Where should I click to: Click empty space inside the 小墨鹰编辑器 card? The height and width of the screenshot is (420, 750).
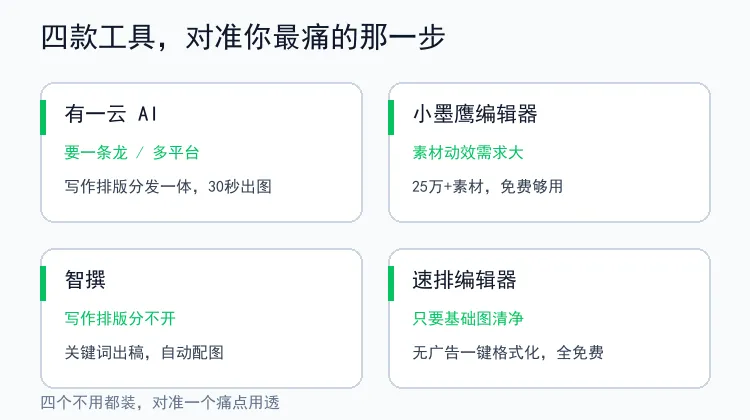[636, 144]
